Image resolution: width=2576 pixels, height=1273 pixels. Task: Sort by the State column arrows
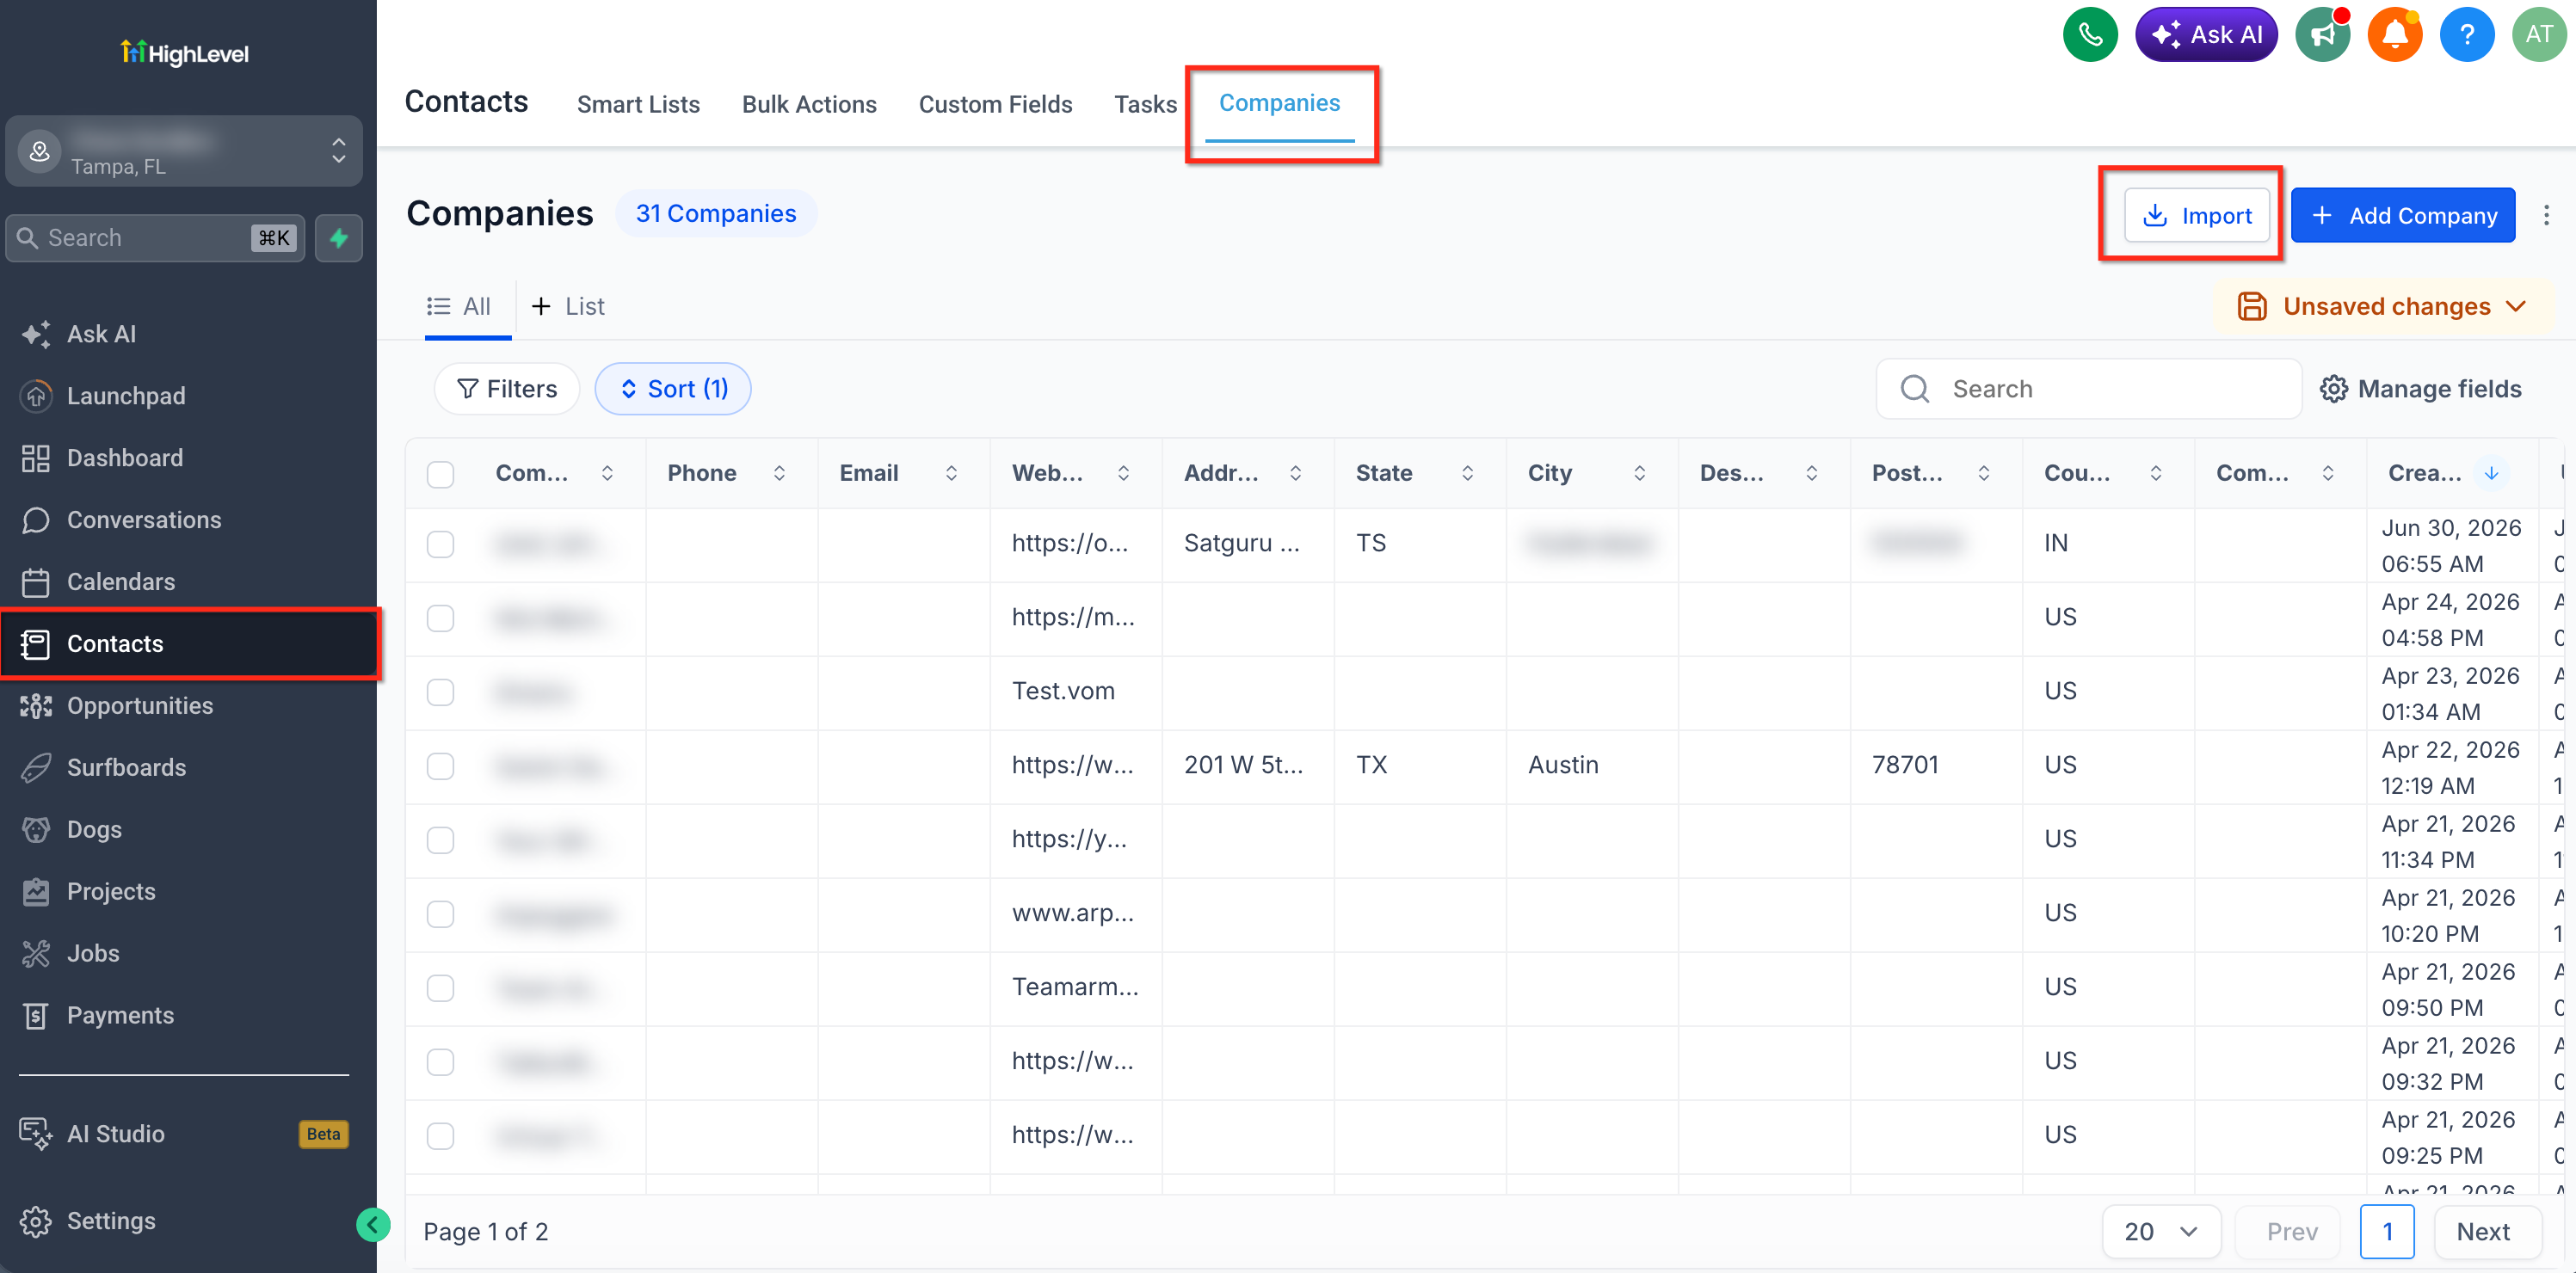[1467, 473]
